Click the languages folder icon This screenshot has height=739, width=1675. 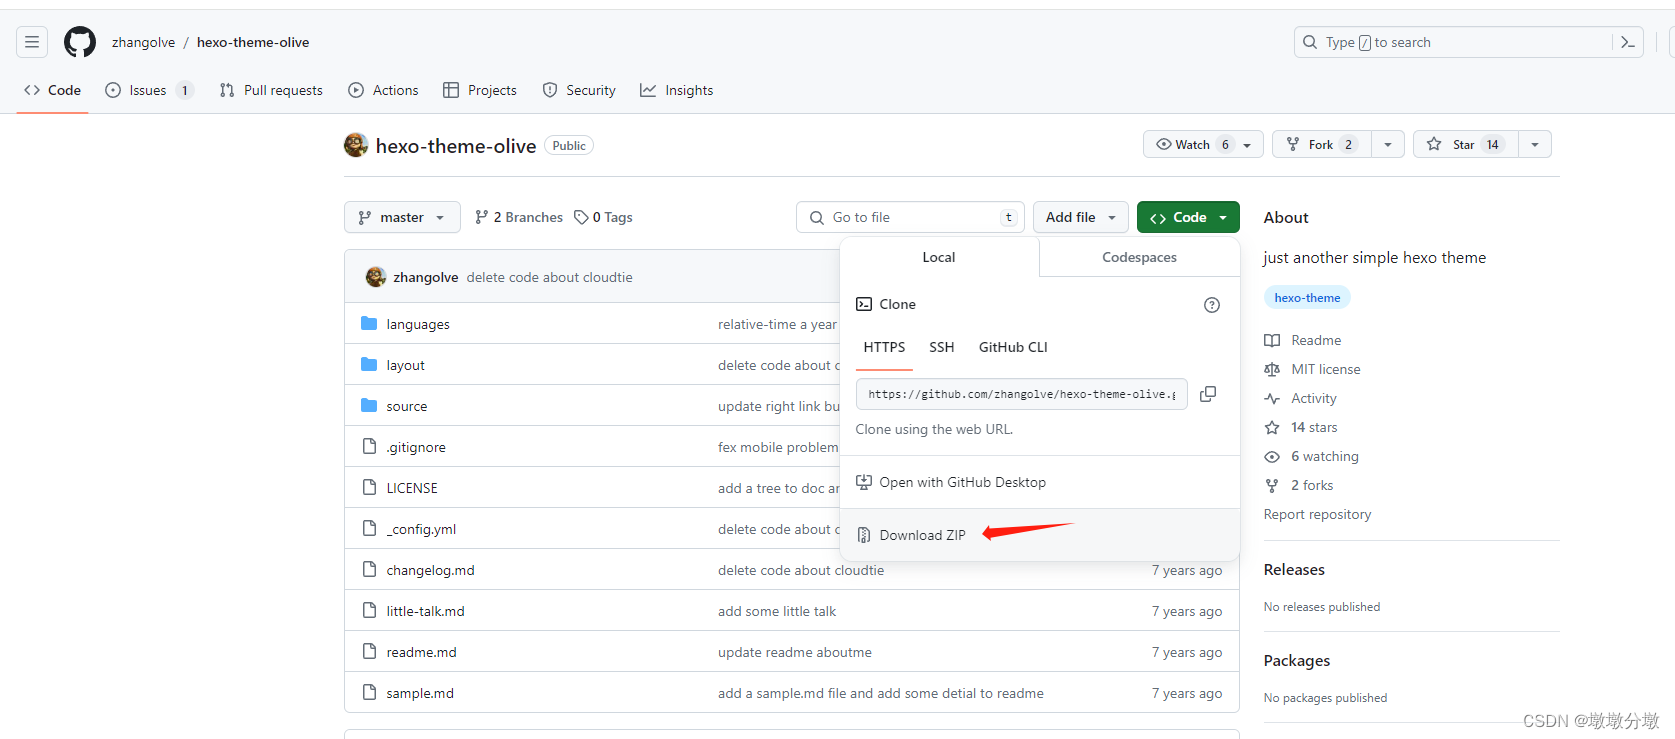coord(369,323)
